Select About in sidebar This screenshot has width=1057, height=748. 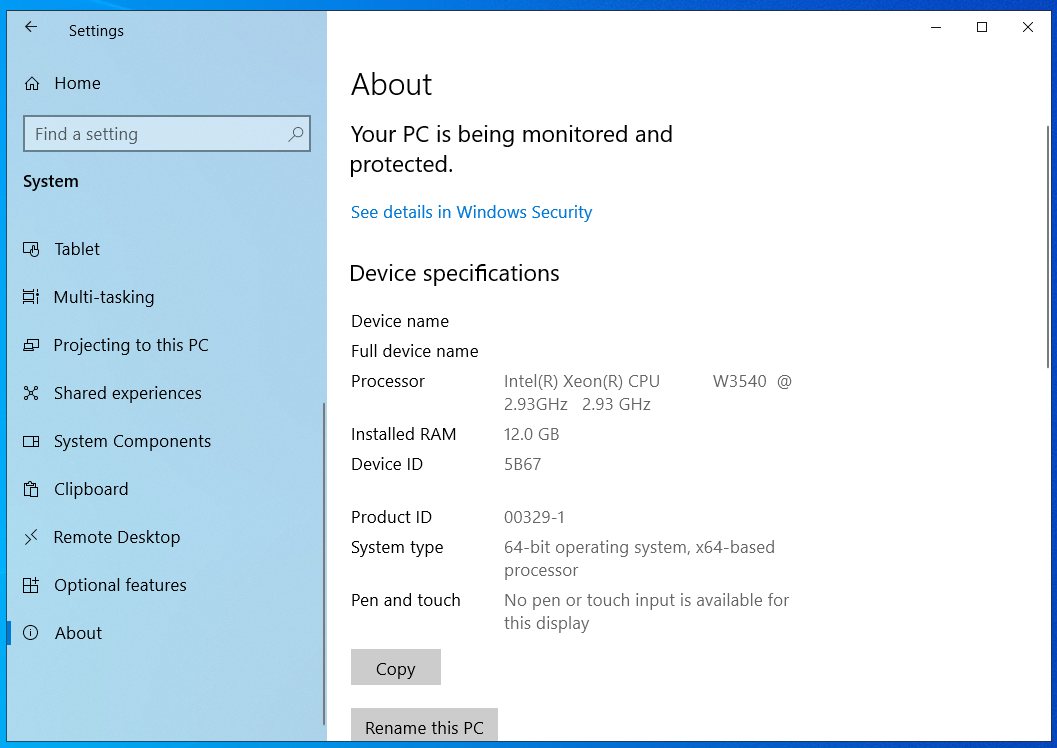click(x=166, y=633)
